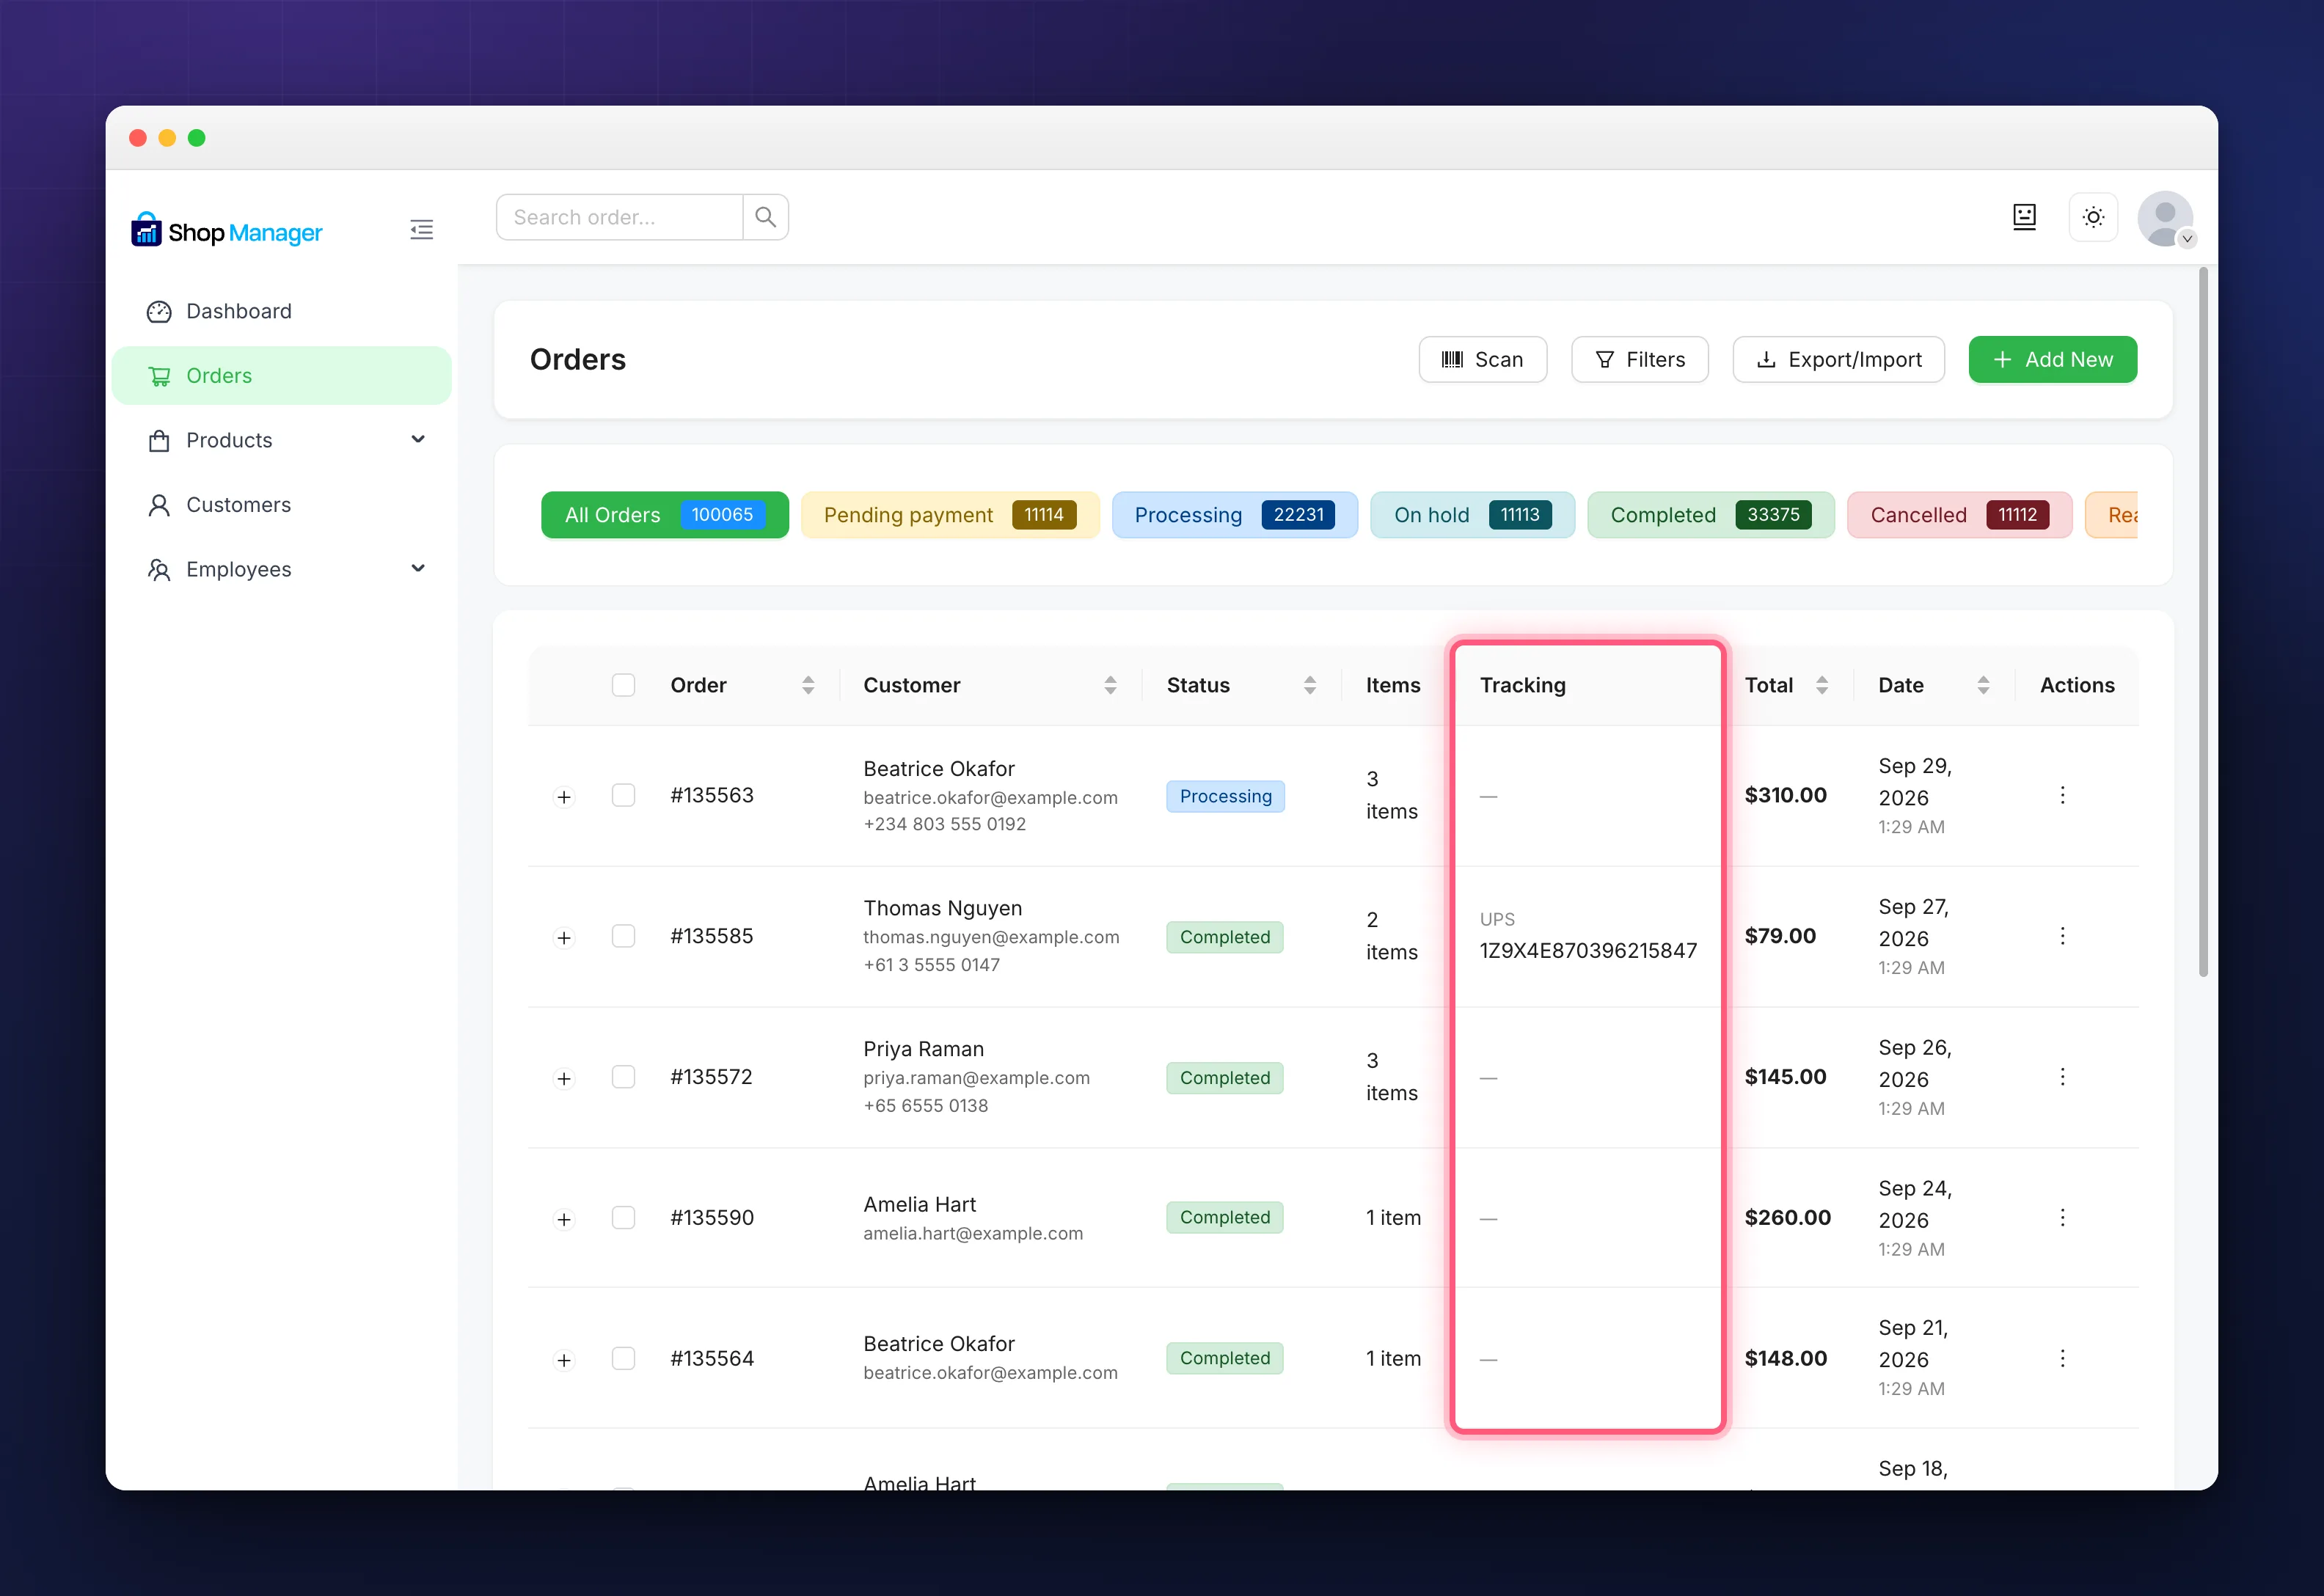Show the All Orders tab
The width and height of the screenshot is (2324, 1596).
click(x=665, y=515)
